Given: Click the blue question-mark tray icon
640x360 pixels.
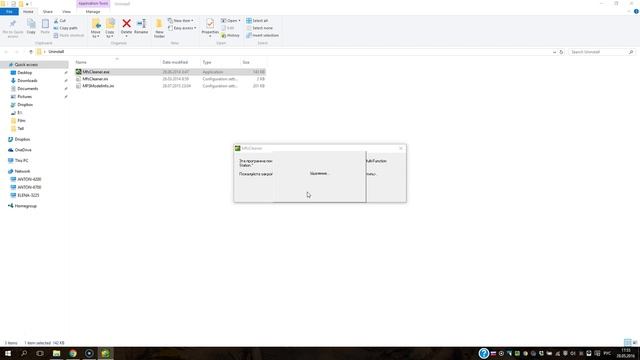Looking at the screenshot, I should click(484, 353).
